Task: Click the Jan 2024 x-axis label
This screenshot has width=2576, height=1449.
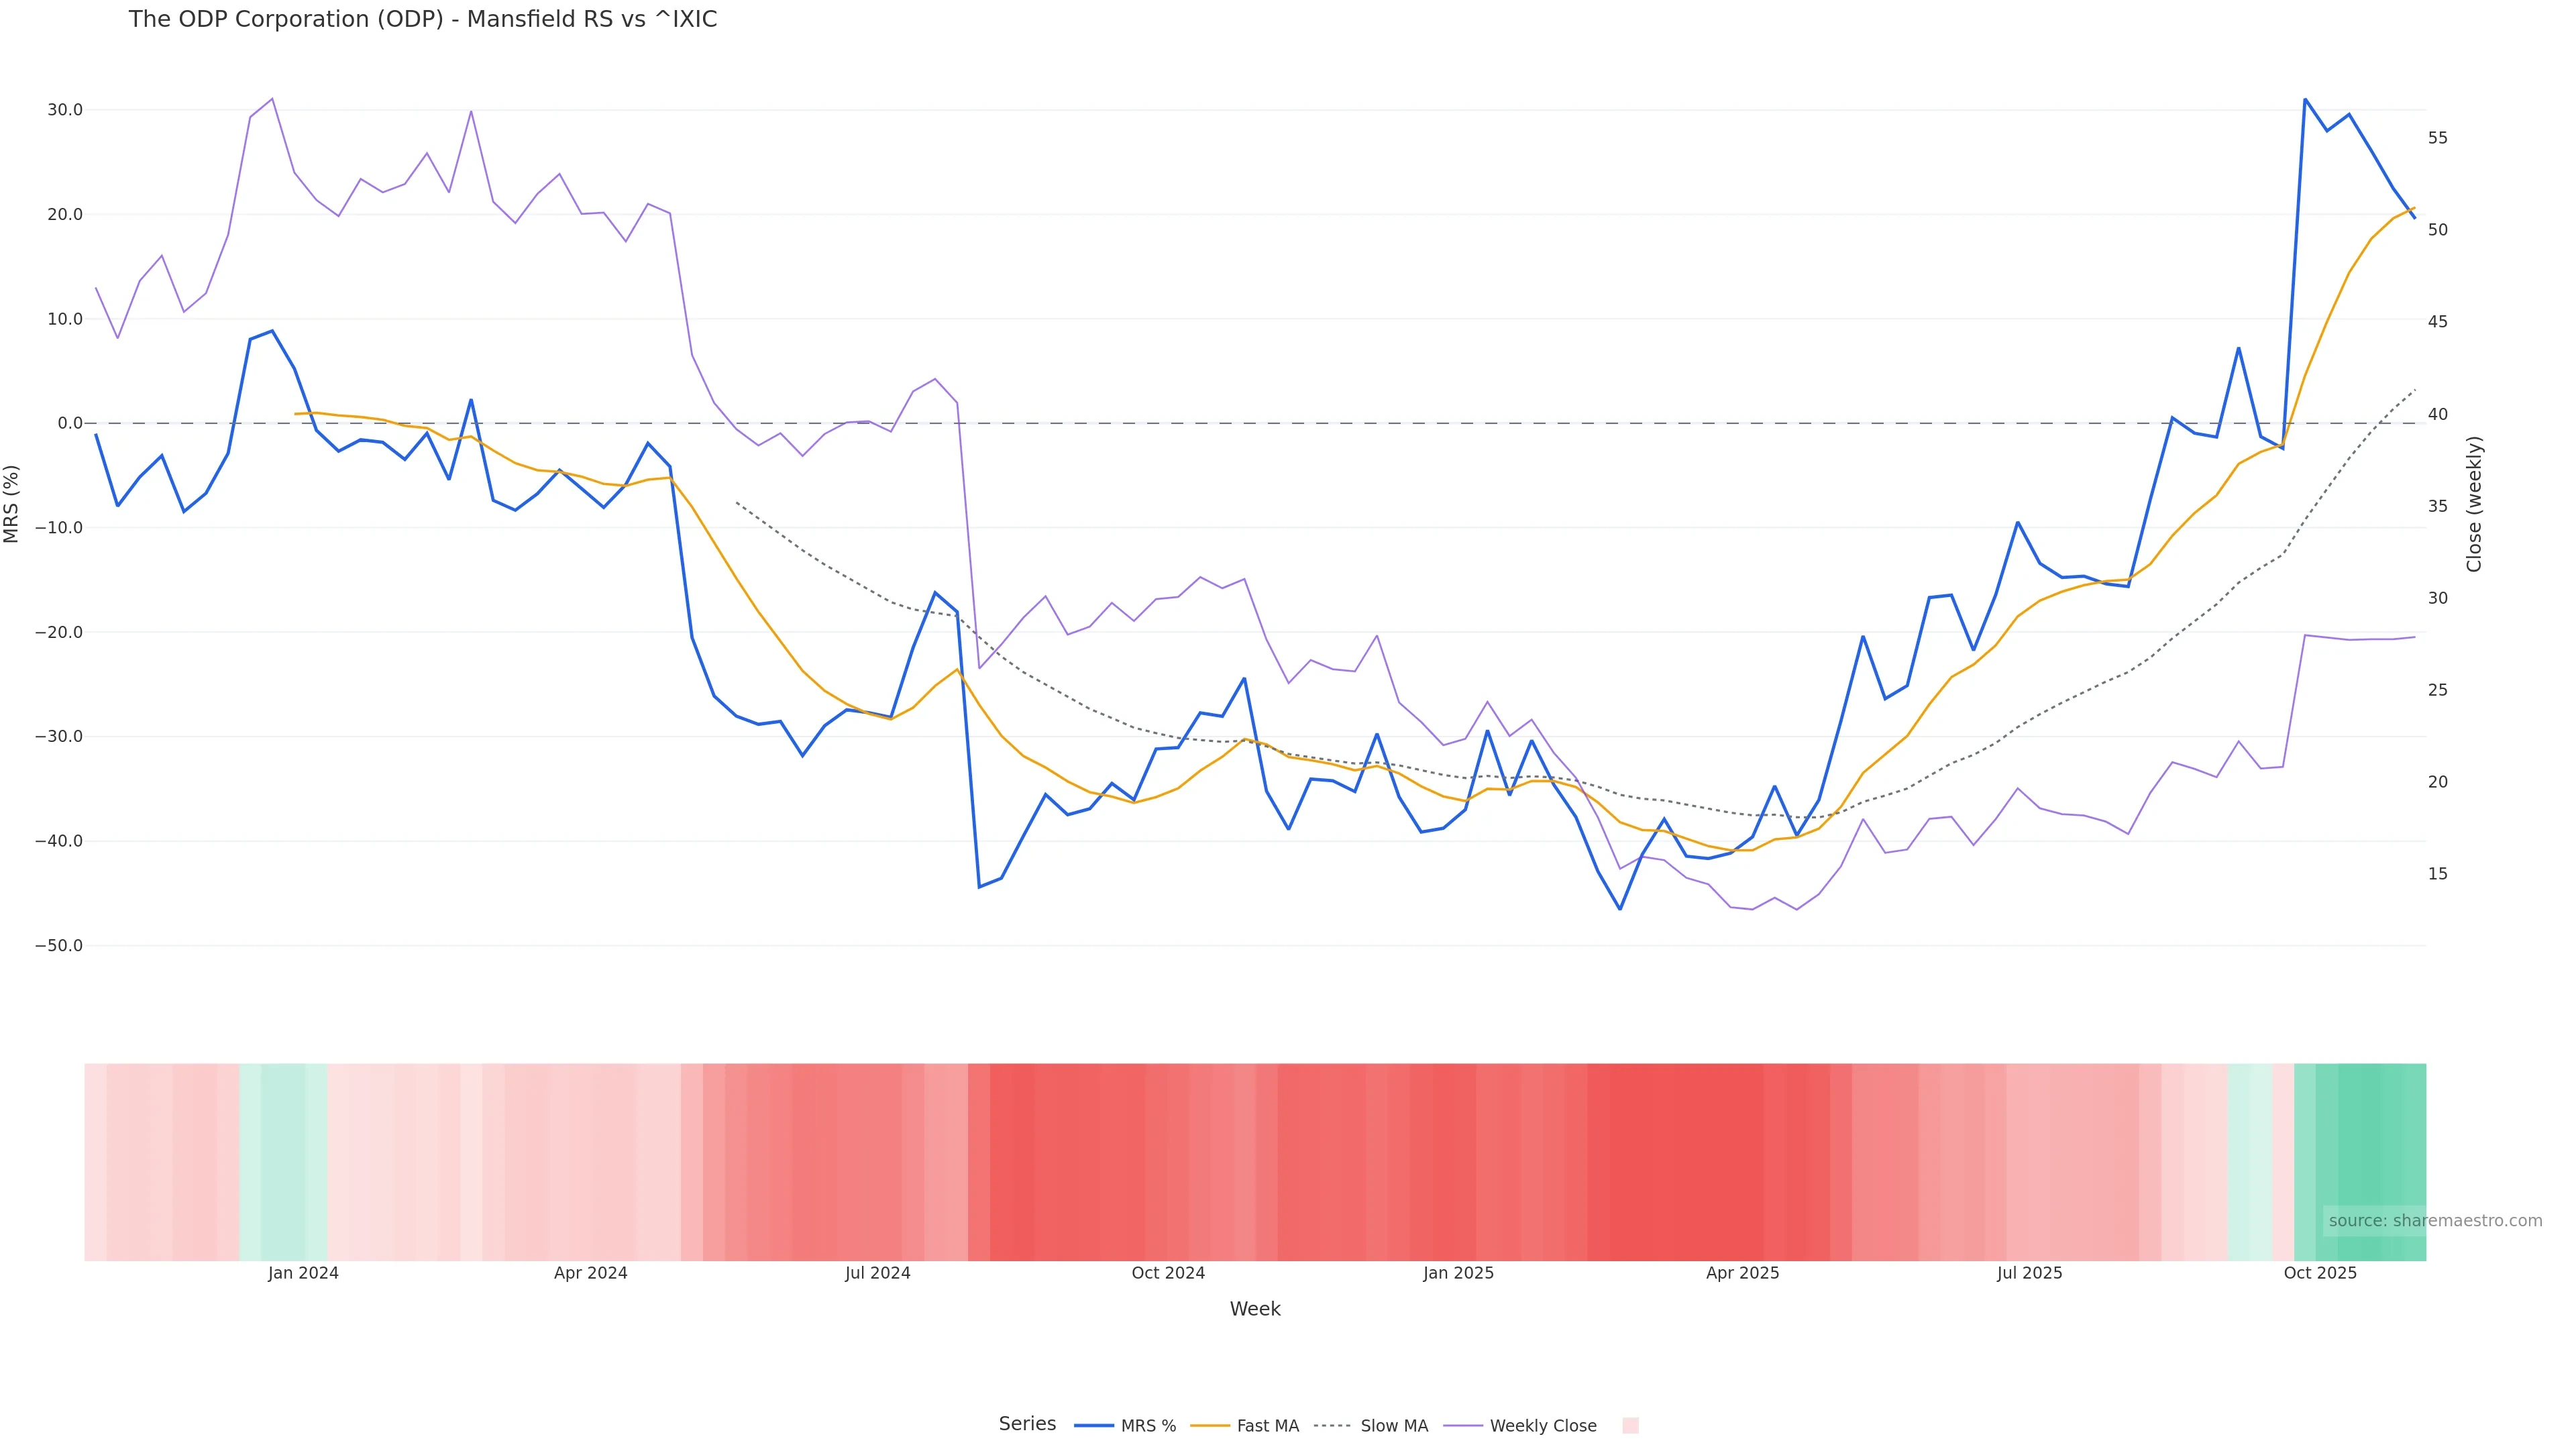Action: point(303,1274)
